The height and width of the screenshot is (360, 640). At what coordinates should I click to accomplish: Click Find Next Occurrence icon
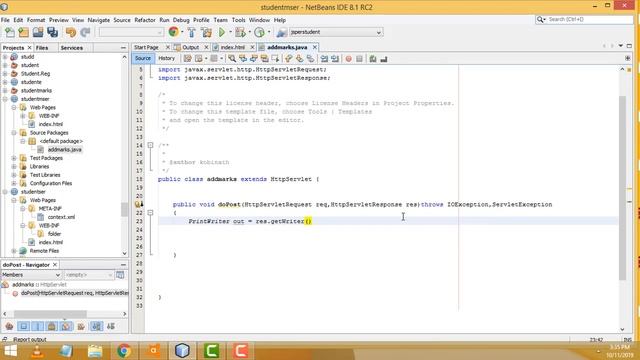point(254,59)
